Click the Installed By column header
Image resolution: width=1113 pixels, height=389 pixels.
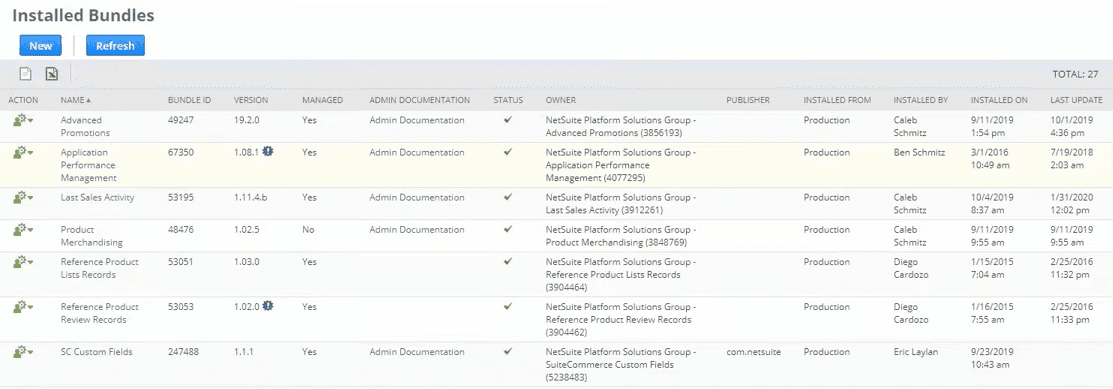921,100
